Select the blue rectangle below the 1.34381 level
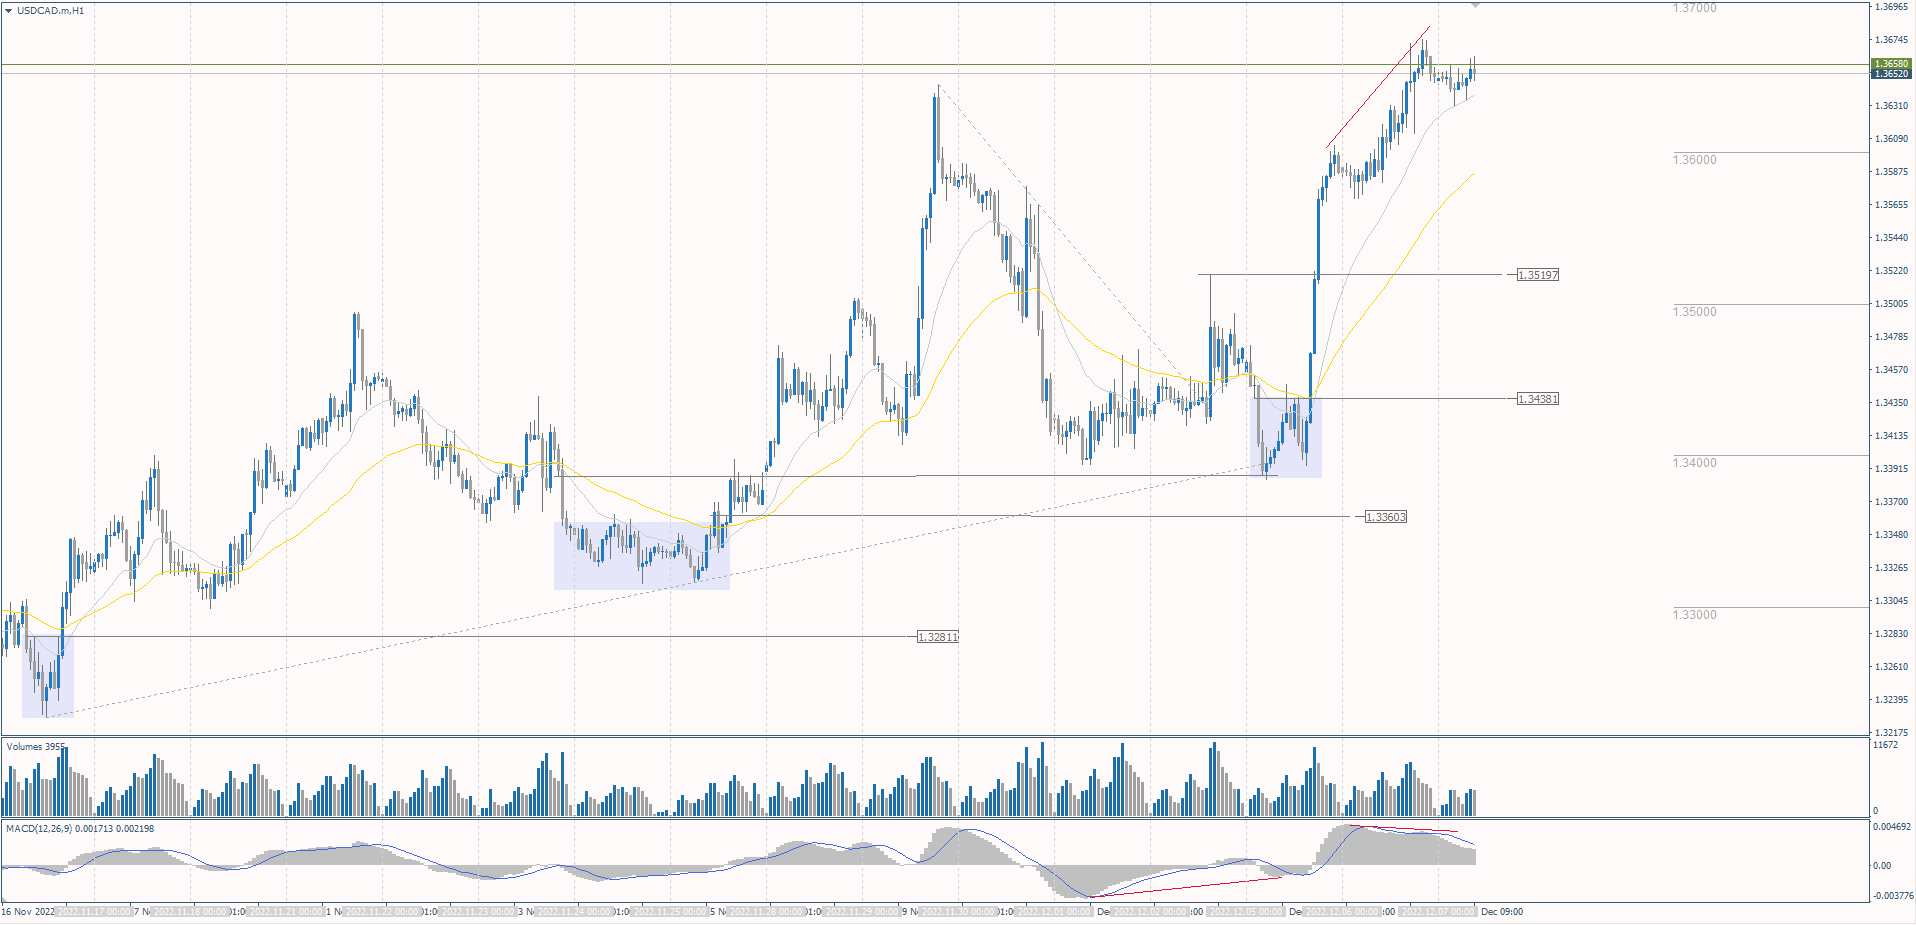The width and height of the screenshot is (1916, 925). tap(1288, 438)
